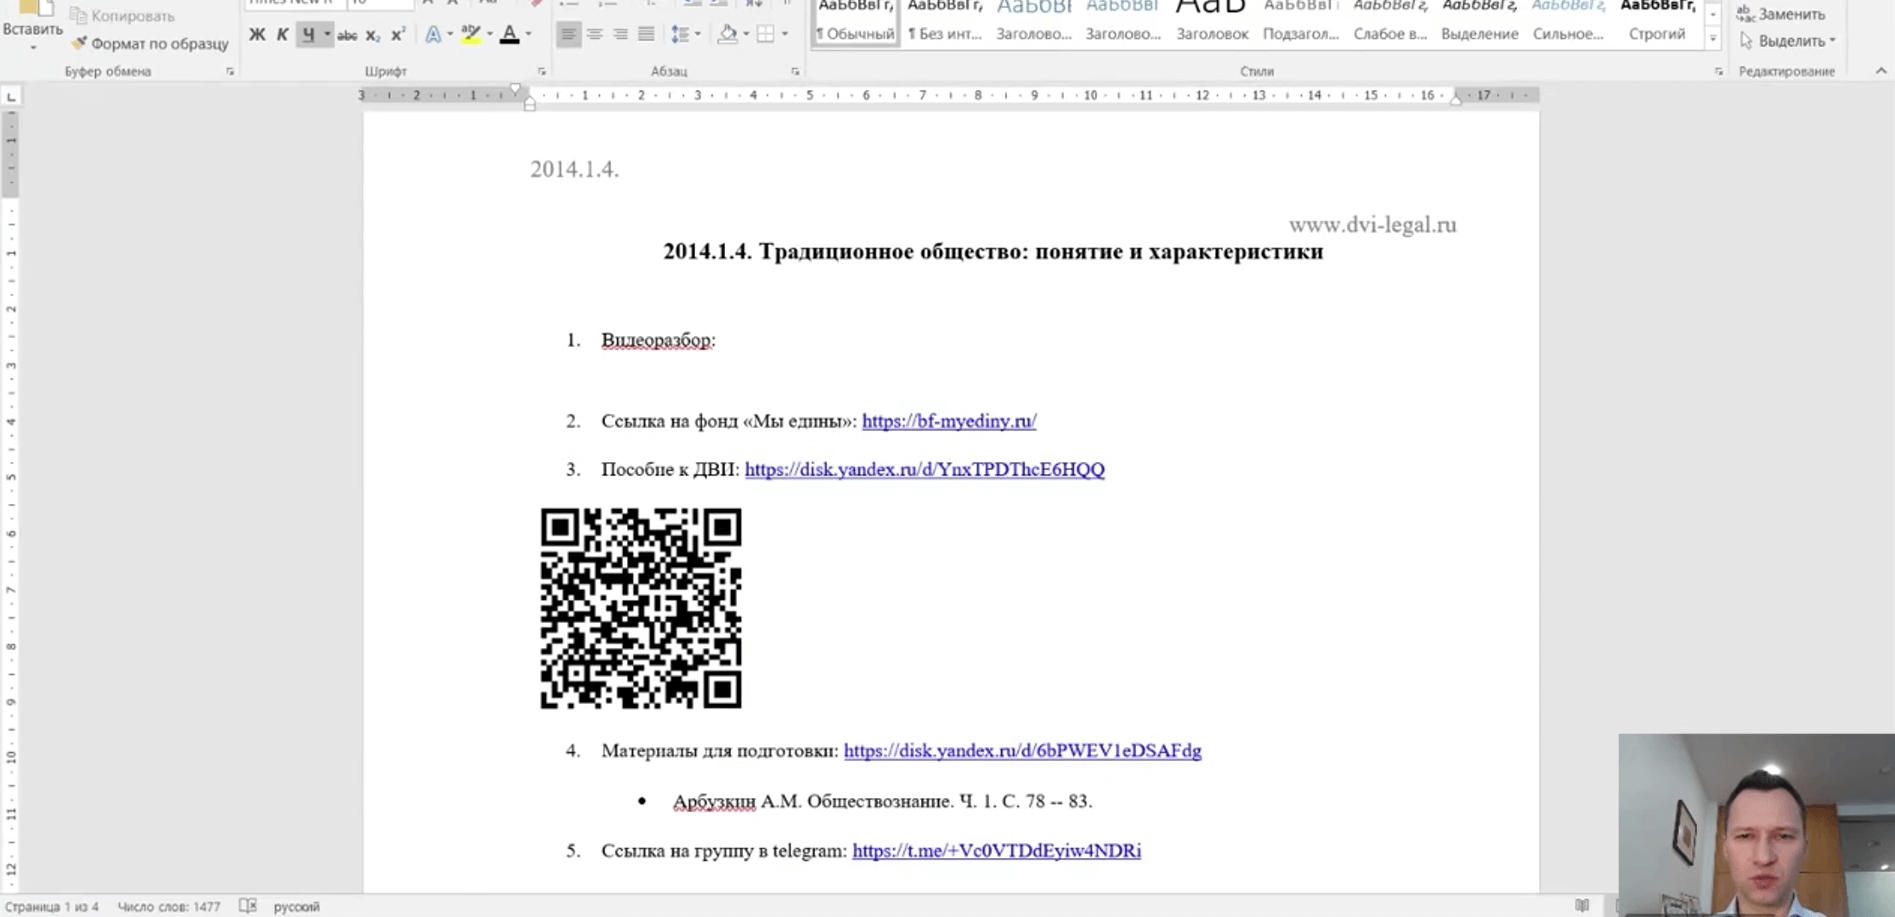Image resolution: width=1895 pixels, height=917 pixels.
Task: Open underline style dropdown arrow
Action: click(327, 35)
